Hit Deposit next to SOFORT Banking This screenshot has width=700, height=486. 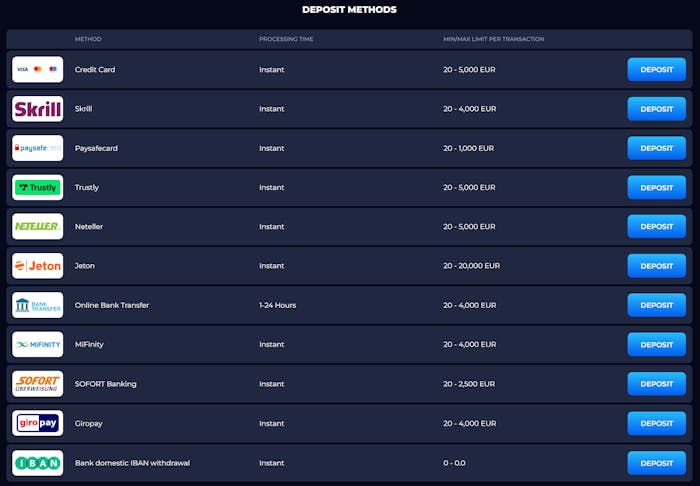pos(656,384)
